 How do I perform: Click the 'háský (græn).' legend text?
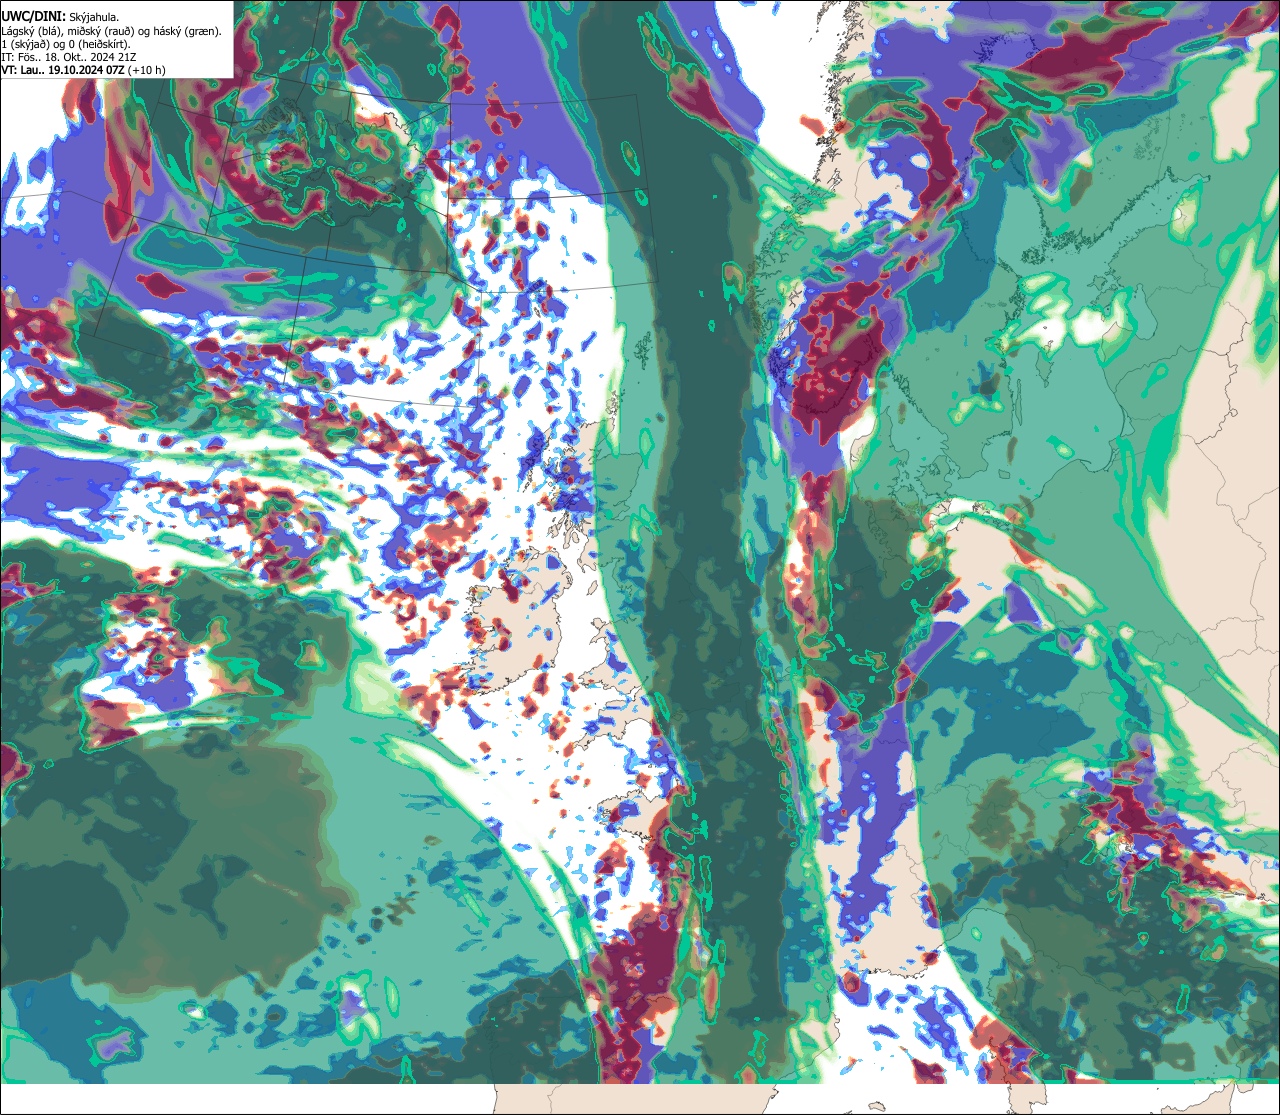pos(187,31)
